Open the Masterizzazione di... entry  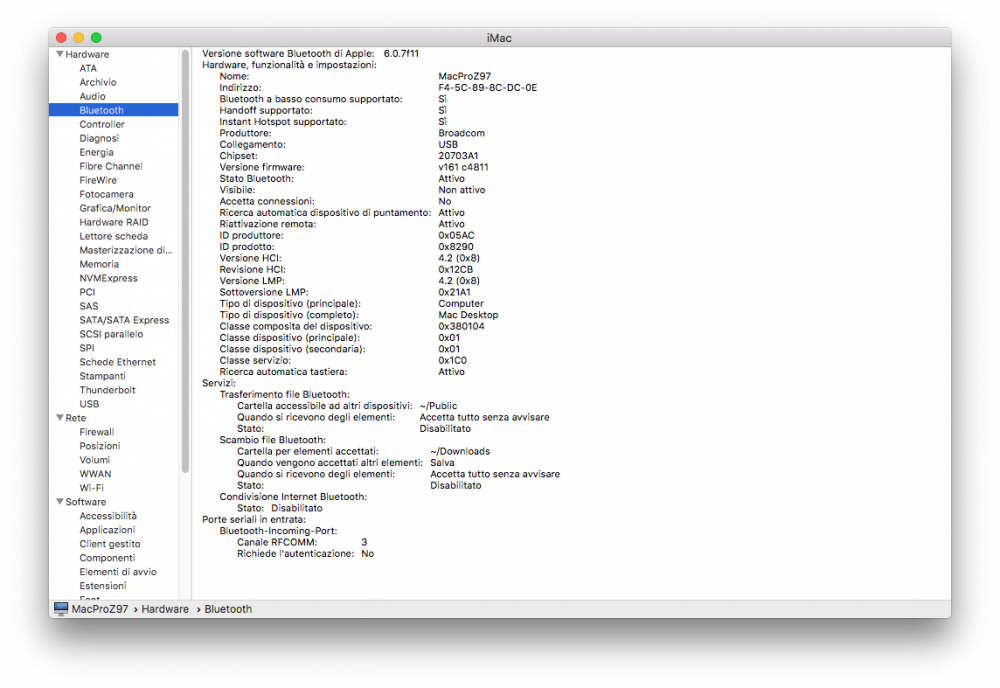pos(126,251)
